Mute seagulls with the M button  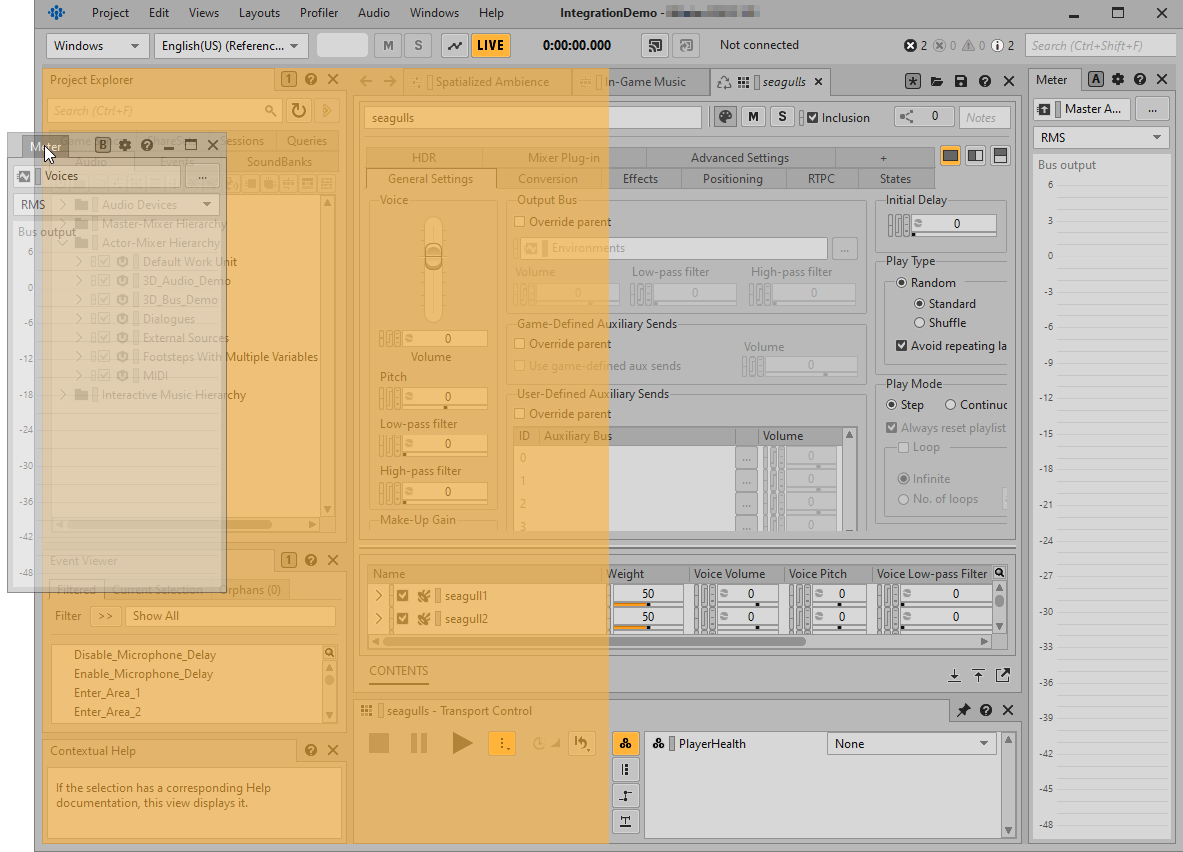coord(753,117)
